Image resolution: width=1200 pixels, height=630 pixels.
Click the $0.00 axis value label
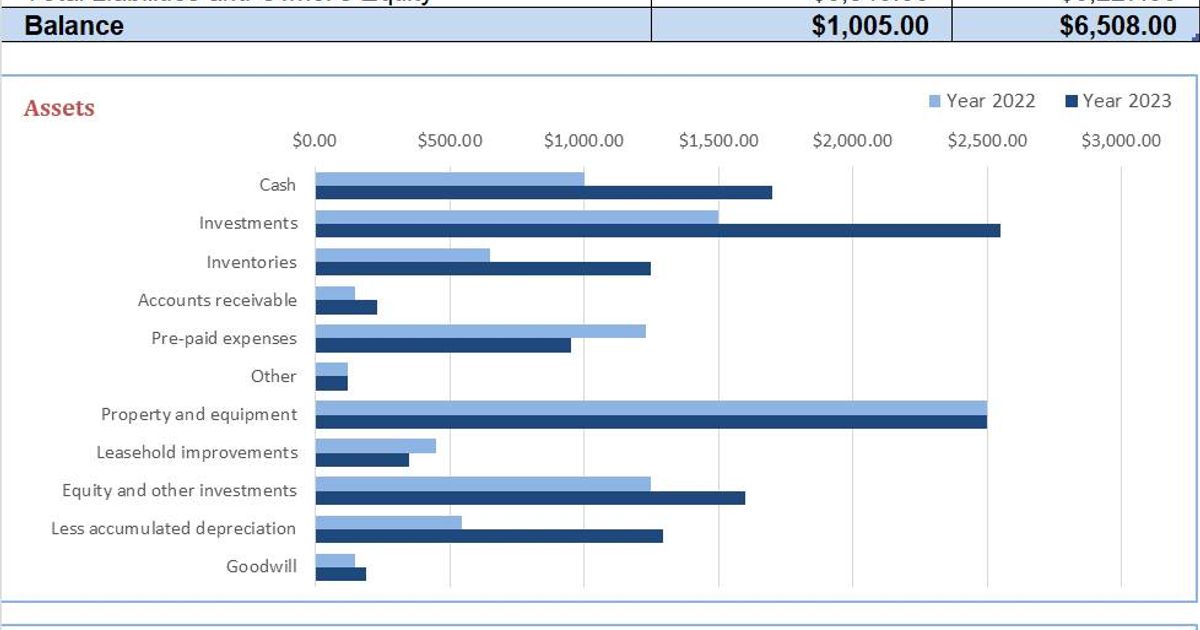point(316,141)
